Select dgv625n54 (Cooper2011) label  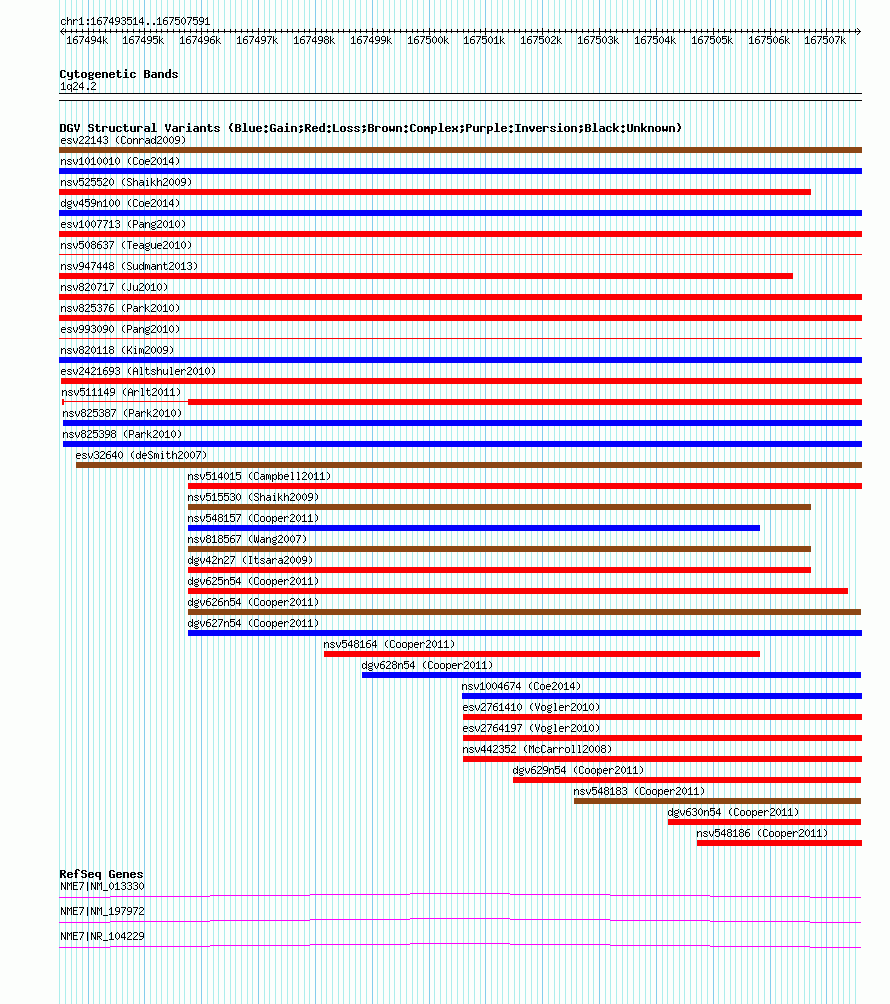(253, 581)
